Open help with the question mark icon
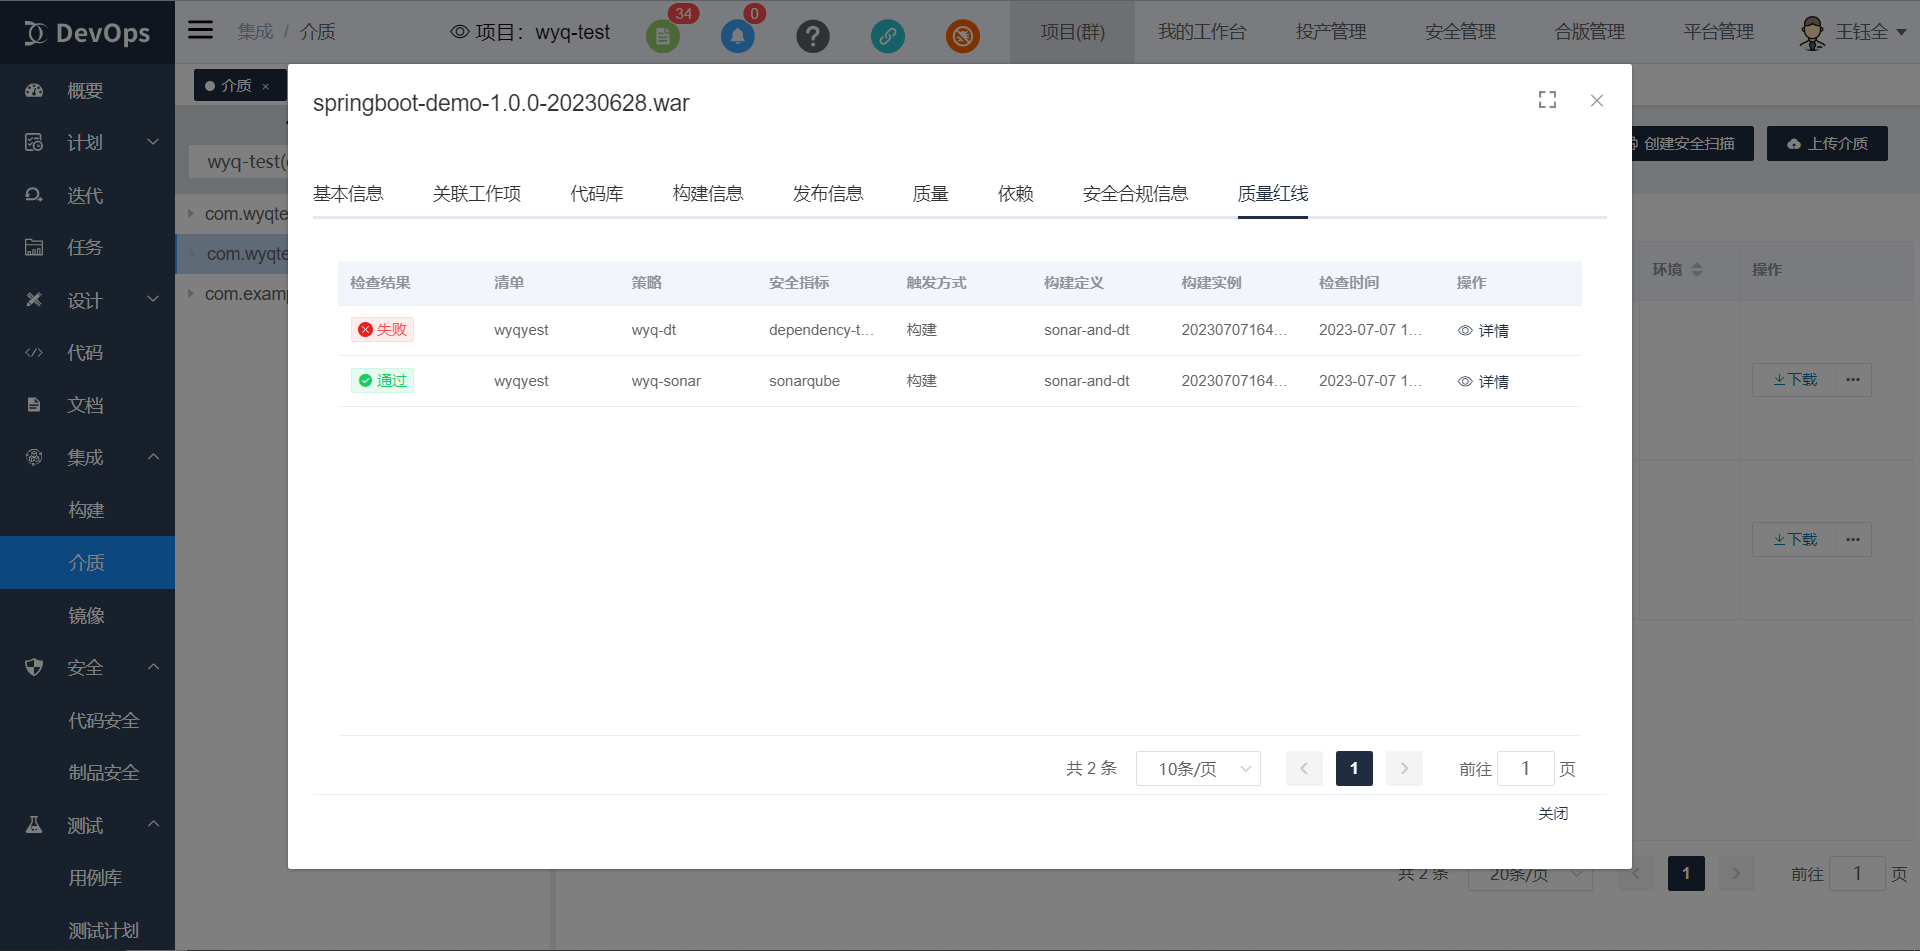The image size is (1920, 951). point(813,36)
